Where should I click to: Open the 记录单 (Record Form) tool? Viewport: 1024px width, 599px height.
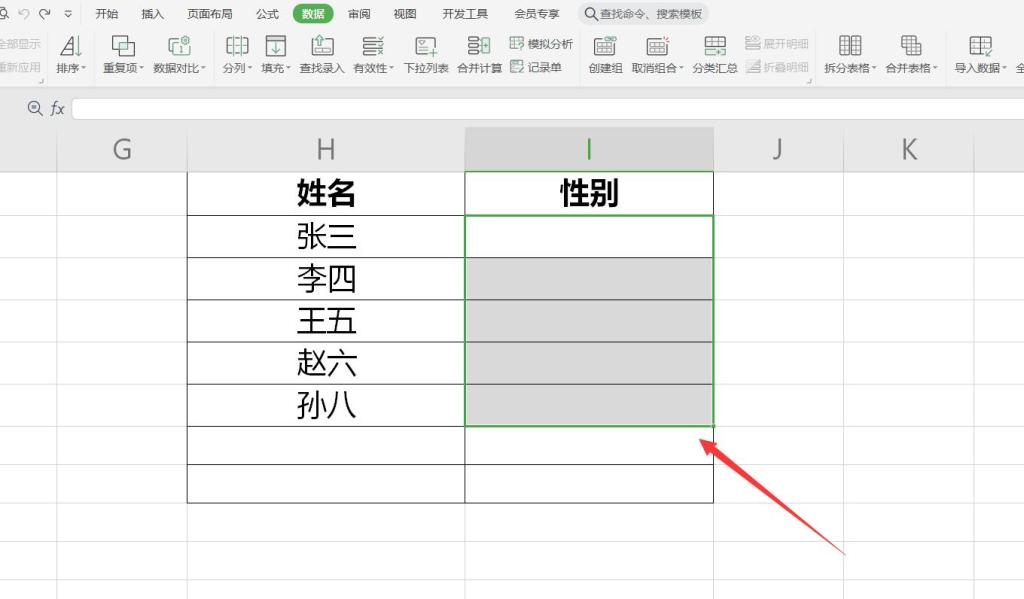pyautogui.click(x=540, y=68)
